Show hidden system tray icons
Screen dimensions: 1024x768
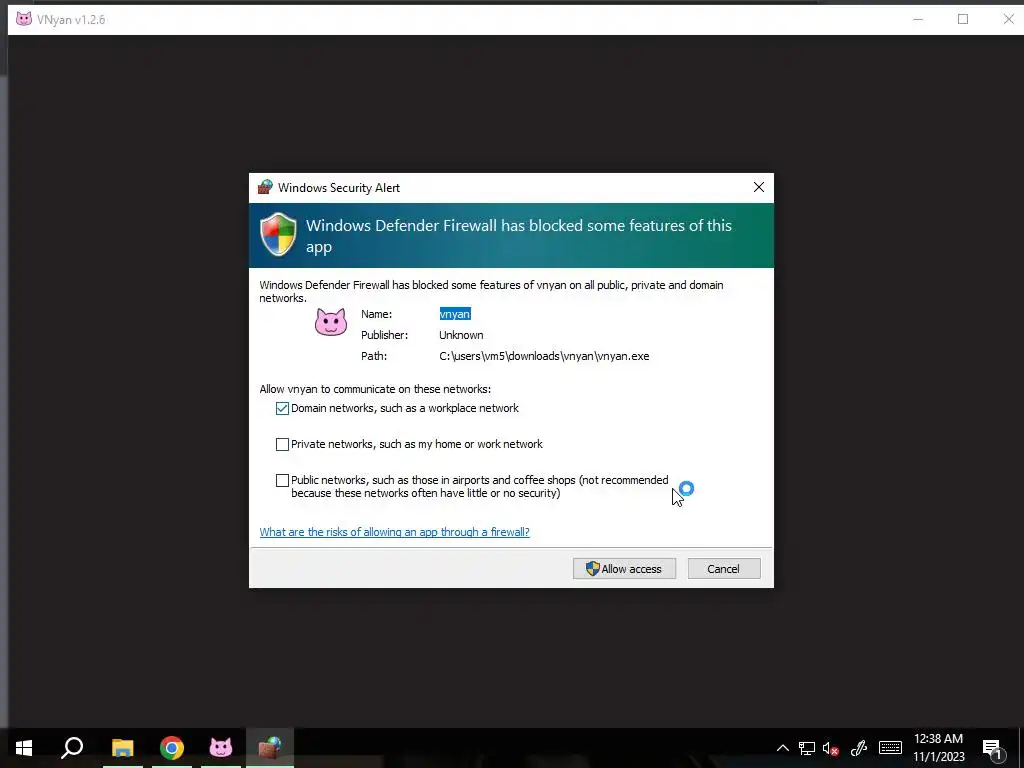coord(782,748)
